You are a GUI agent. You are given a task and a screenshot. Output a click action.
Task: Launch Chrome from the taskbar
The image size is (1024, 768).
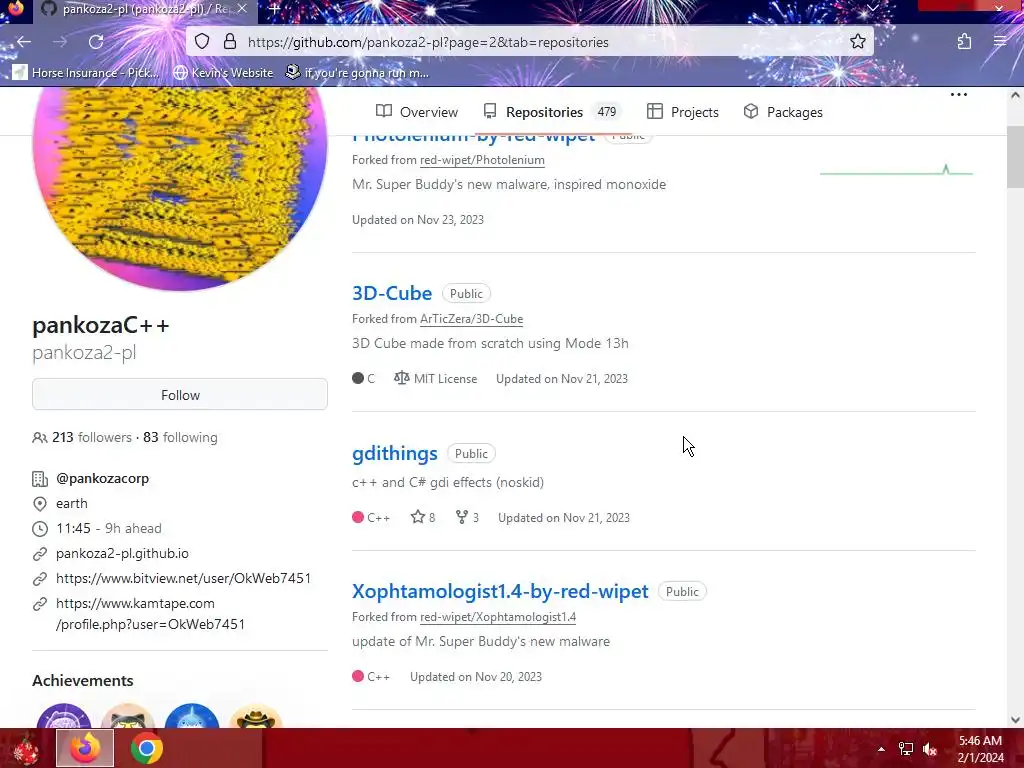(147, 748)
